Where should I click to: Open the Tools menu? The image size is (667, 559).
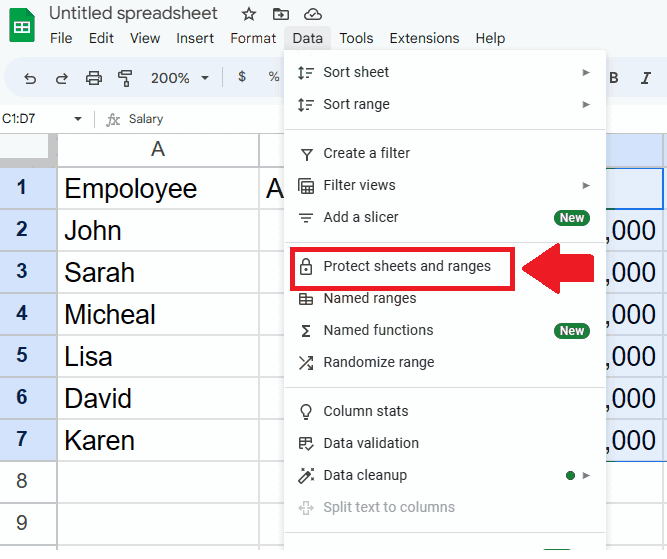356,38
